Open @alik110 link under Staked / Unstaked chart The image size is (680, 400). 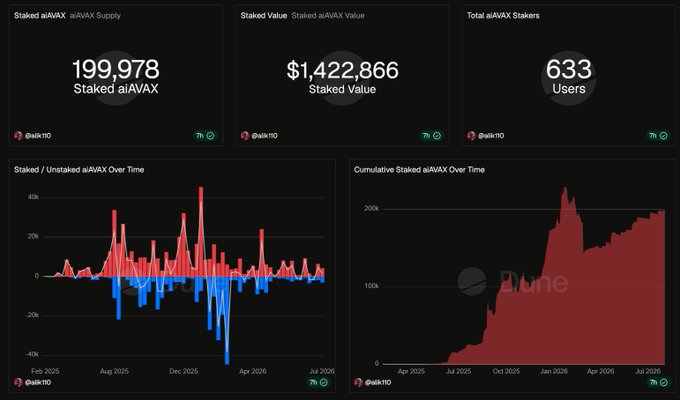pyautogui.click(x=38, y=382)
